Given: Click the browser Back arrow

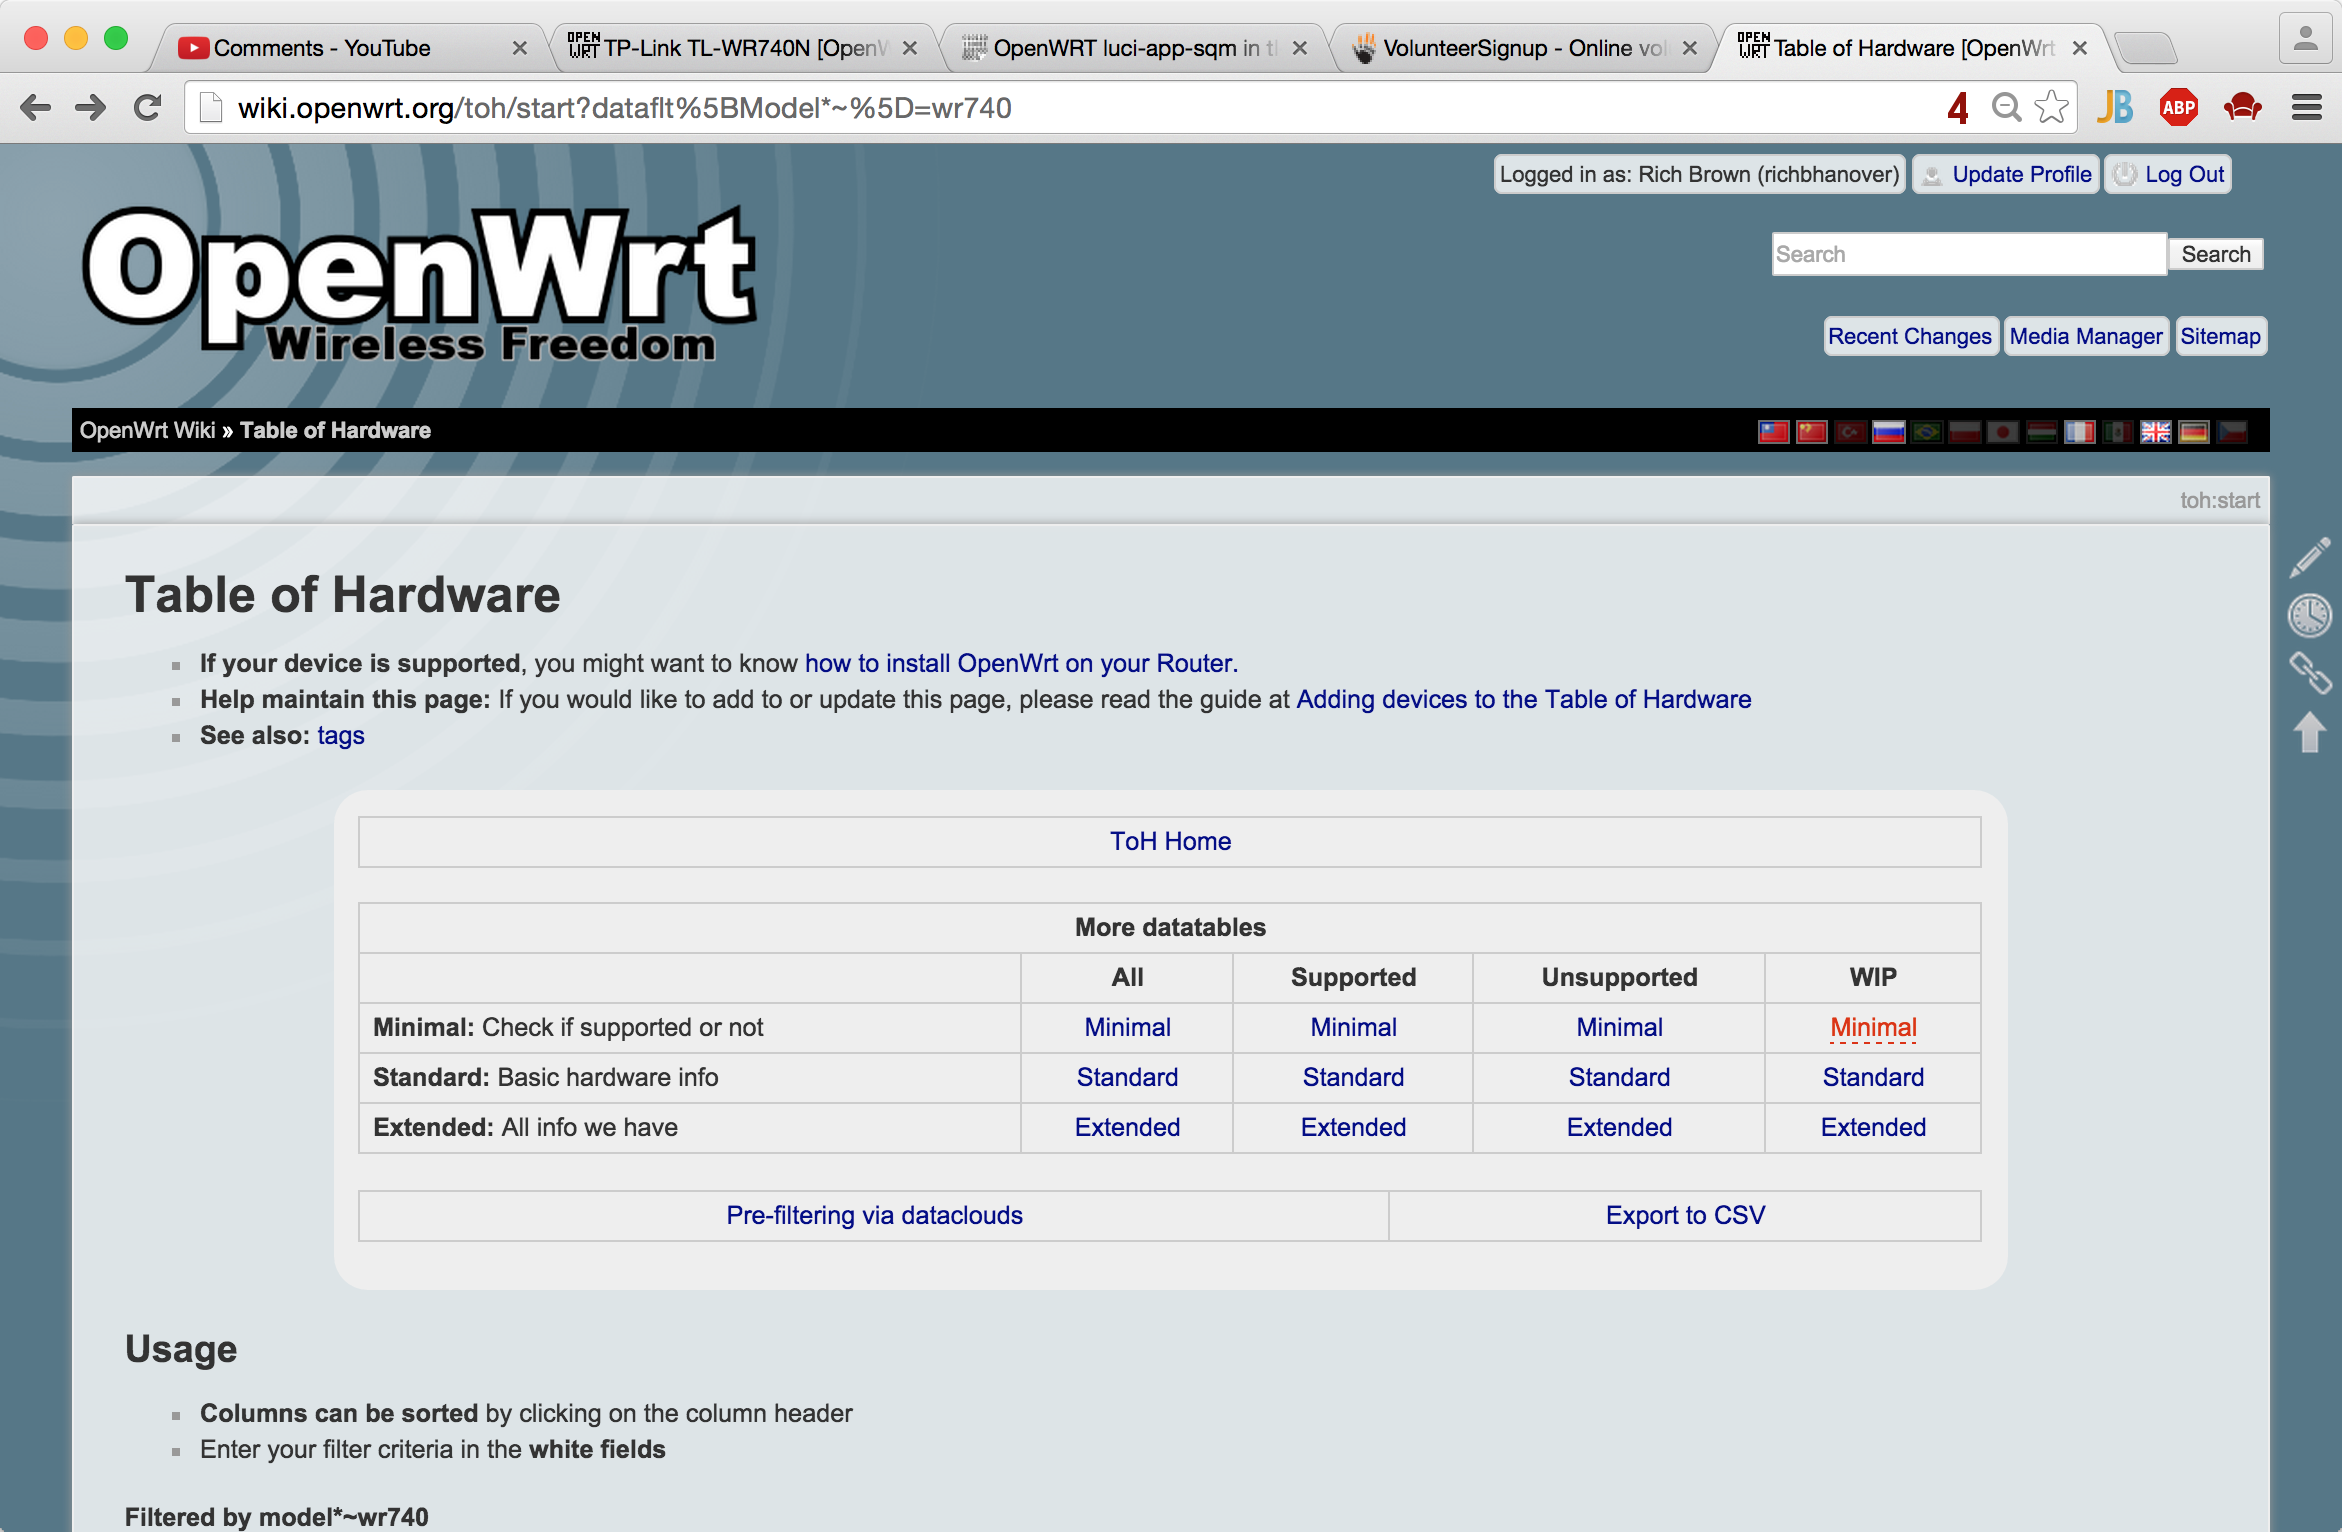Looking at the screenshot, I should [x=35, y=108].
